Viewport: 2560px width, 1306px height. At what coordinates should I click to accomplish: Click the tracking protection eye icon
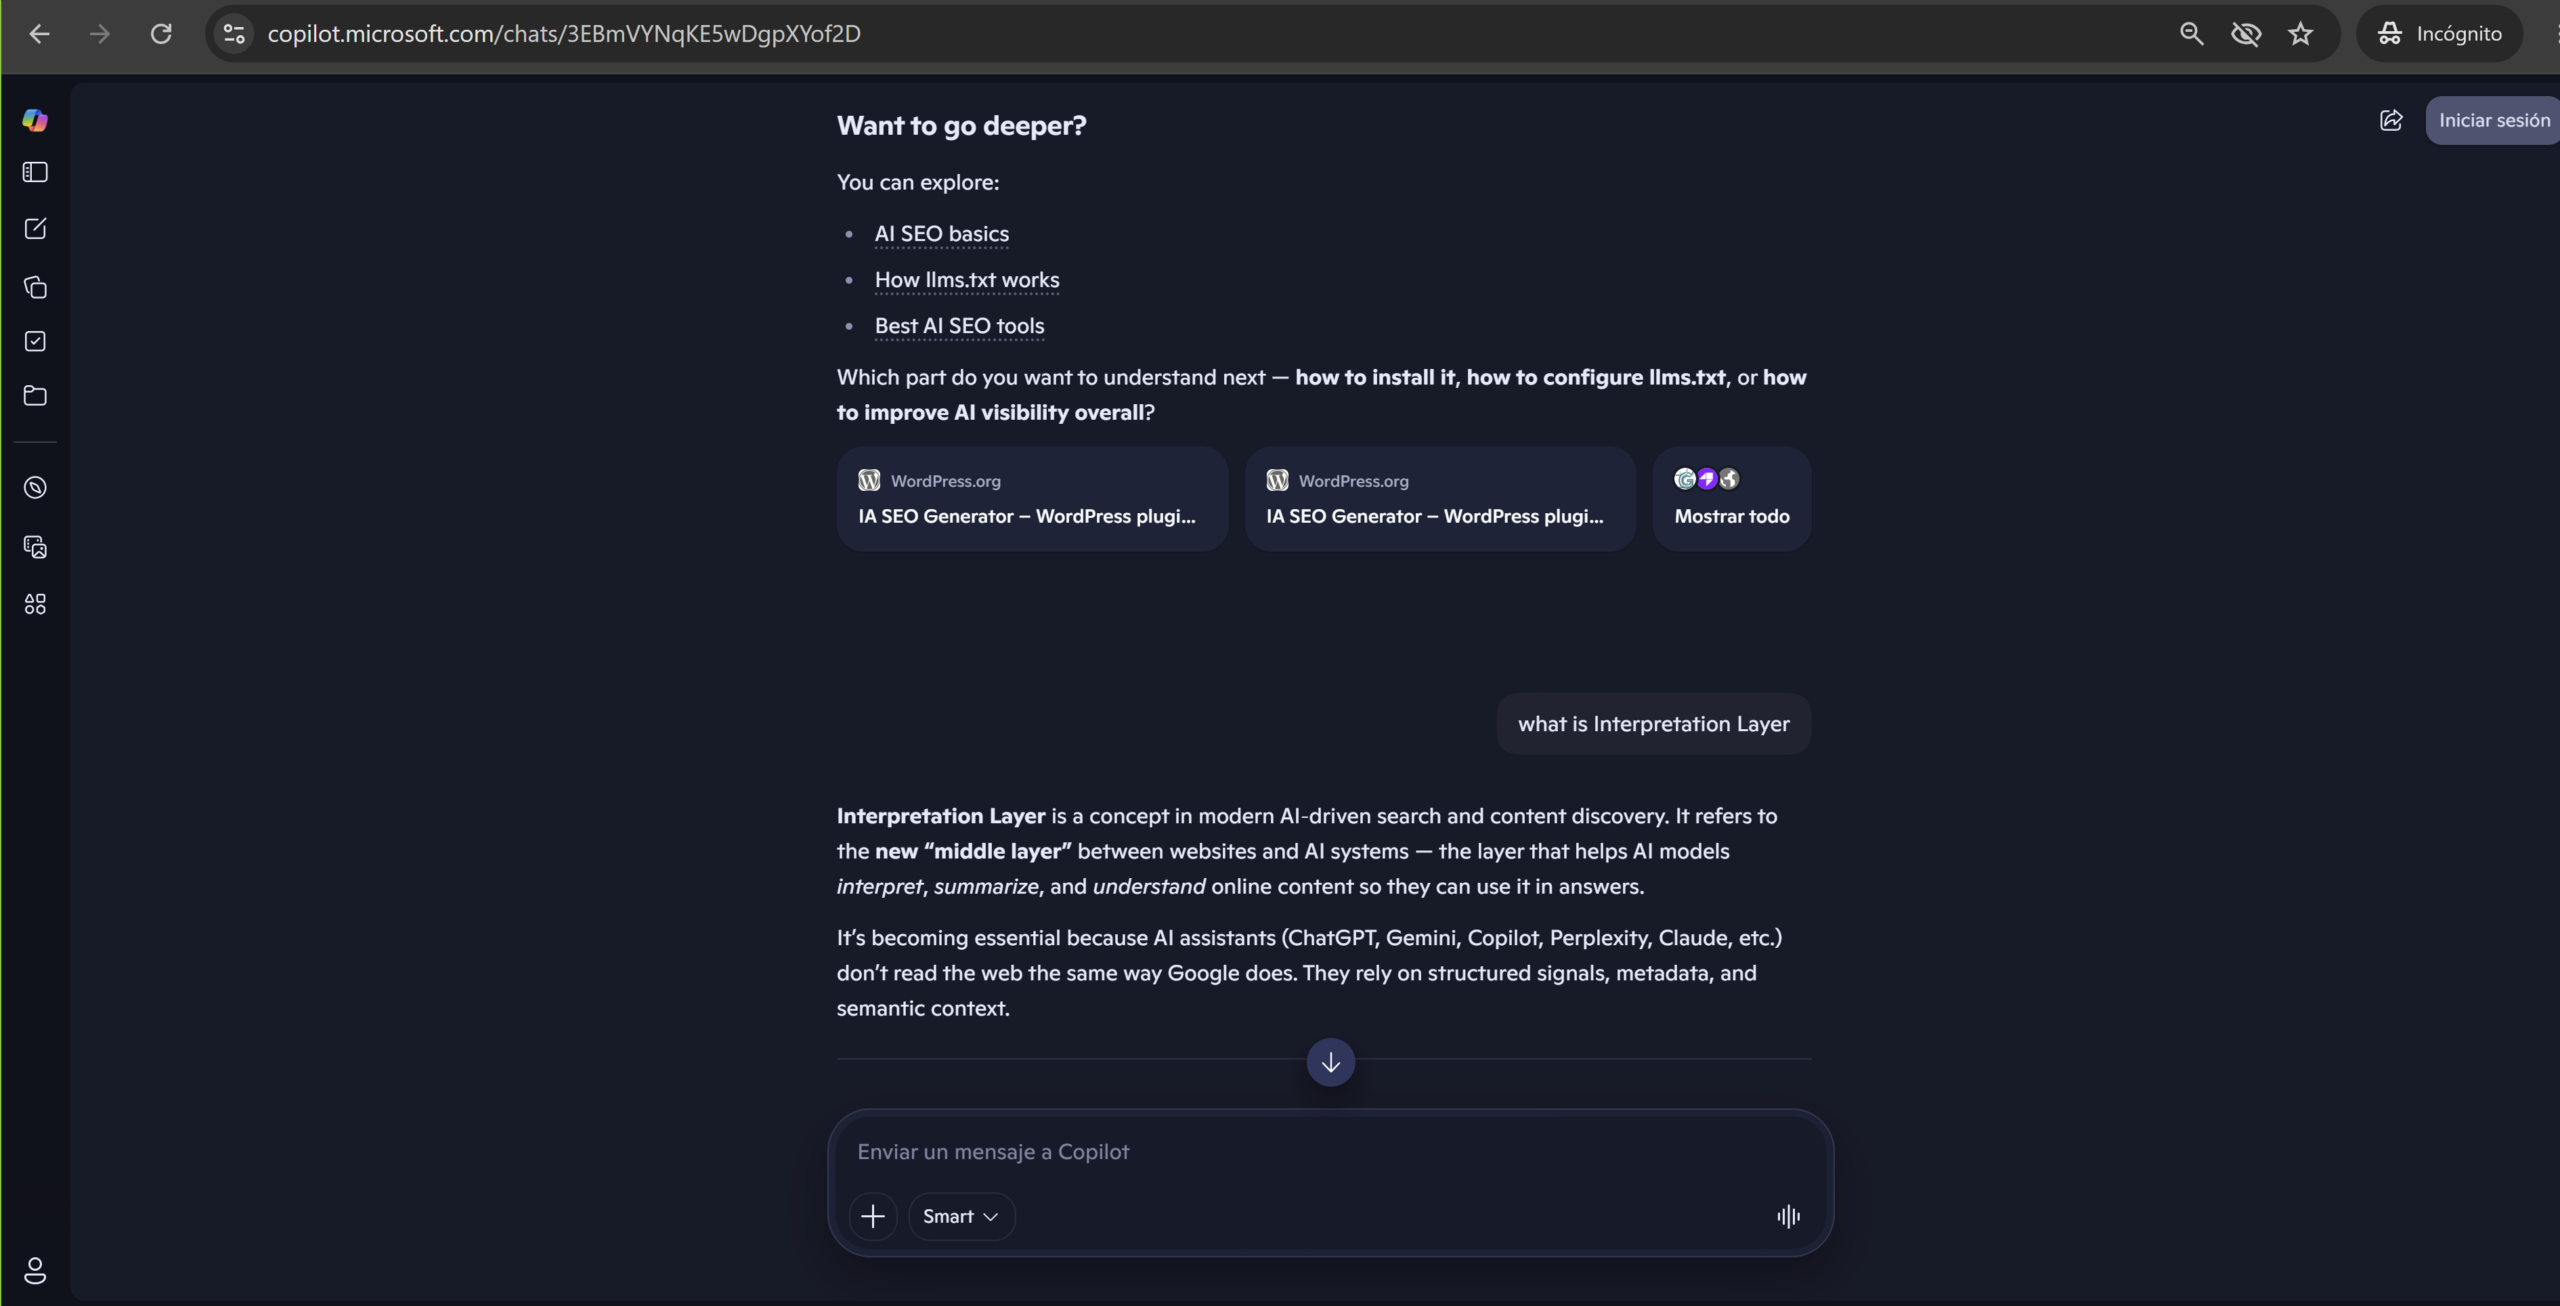point(2246,34)
